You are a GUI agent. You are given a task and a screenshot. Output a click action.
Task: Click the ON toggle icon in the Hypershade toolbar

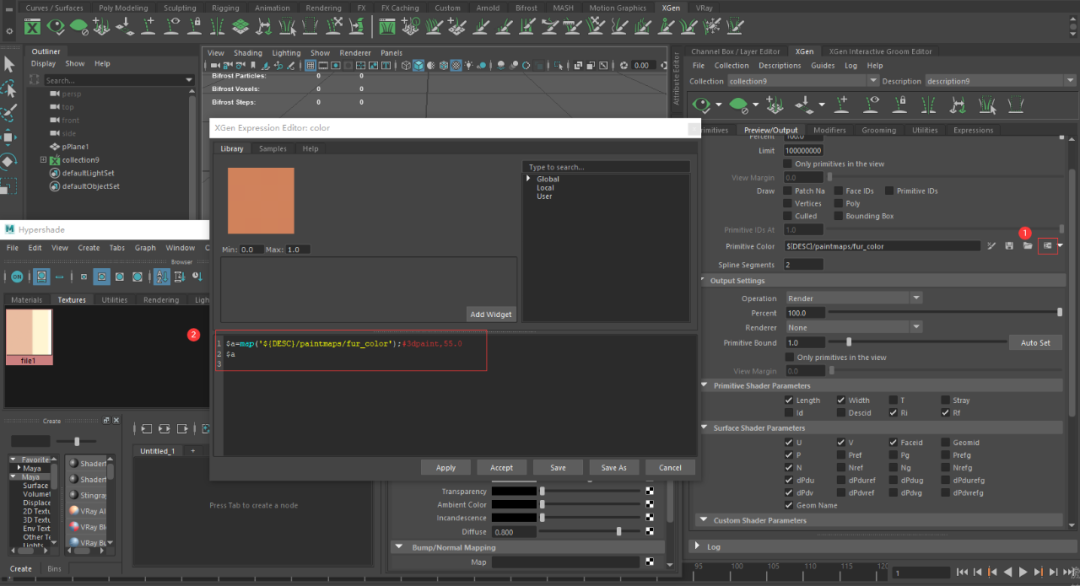17,277
